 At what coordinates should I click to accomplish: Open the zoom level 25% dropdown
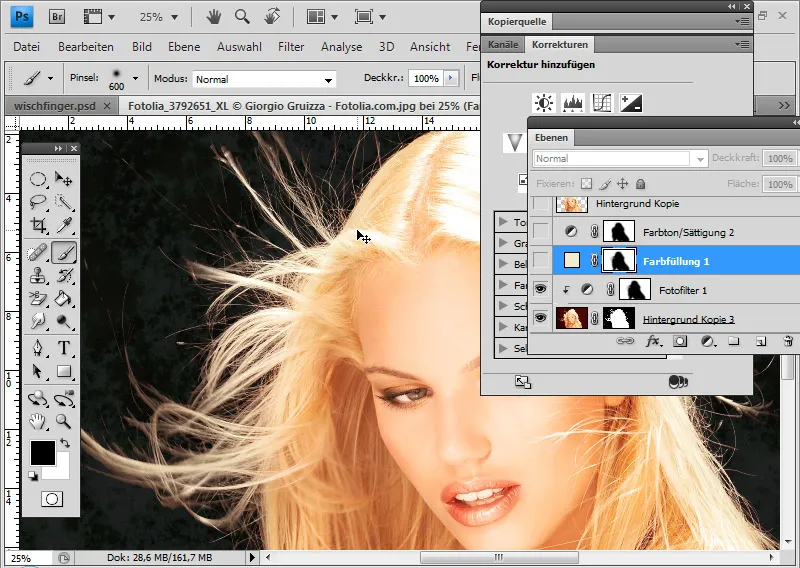coord(174,17)
